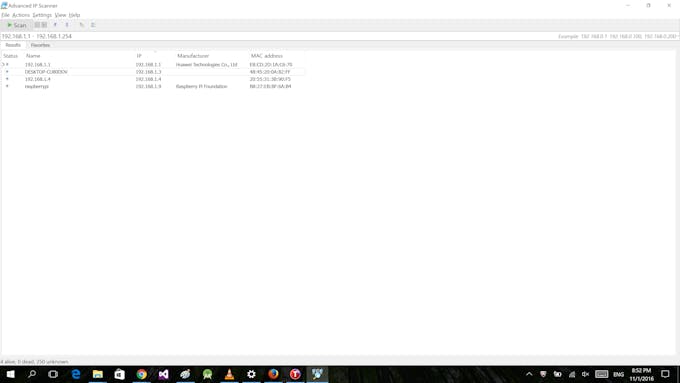
Task: Open Firefox from the taskbar
Action: click(273, 374)
